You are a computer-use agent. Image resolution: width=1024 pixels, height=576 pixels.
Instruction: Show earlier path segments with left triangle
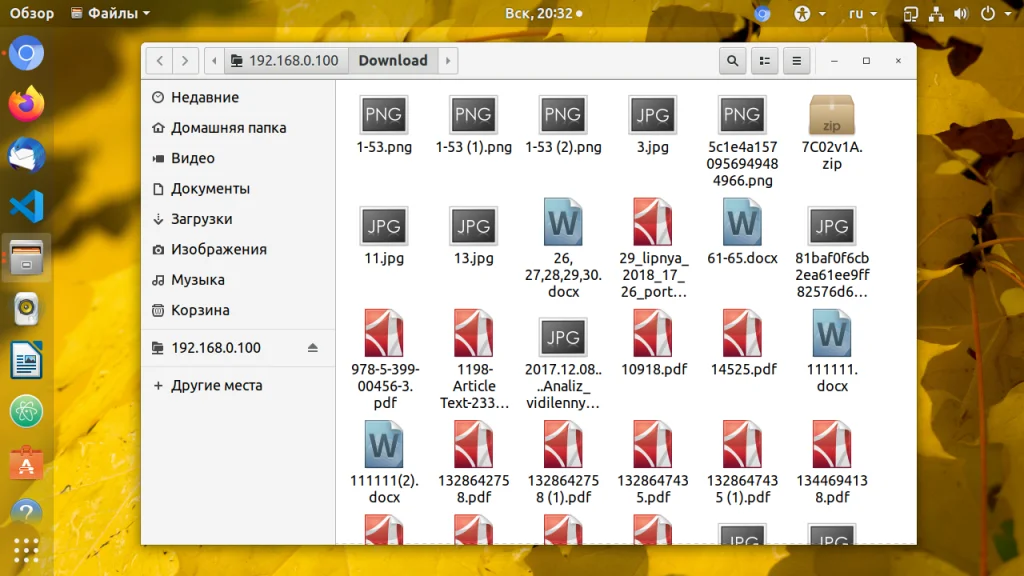pos(214,61)
